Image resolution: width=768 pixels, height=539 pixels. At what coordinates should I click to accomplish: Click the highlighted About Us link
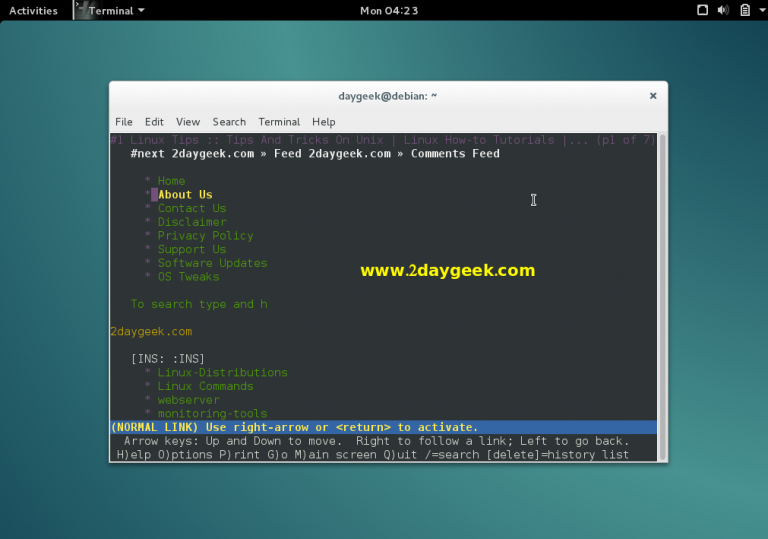coord(185,195)
